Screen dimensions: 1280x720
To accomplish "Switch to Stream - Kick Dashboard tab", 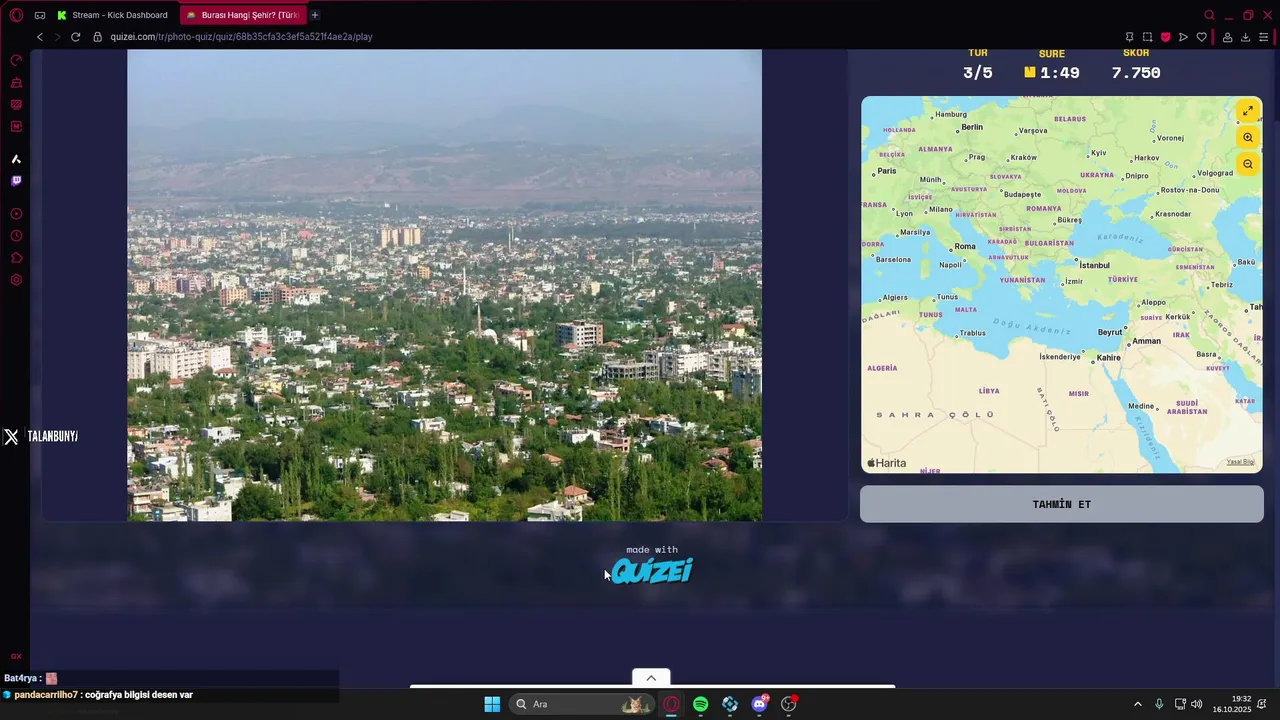I will click(x=113, y=15).
